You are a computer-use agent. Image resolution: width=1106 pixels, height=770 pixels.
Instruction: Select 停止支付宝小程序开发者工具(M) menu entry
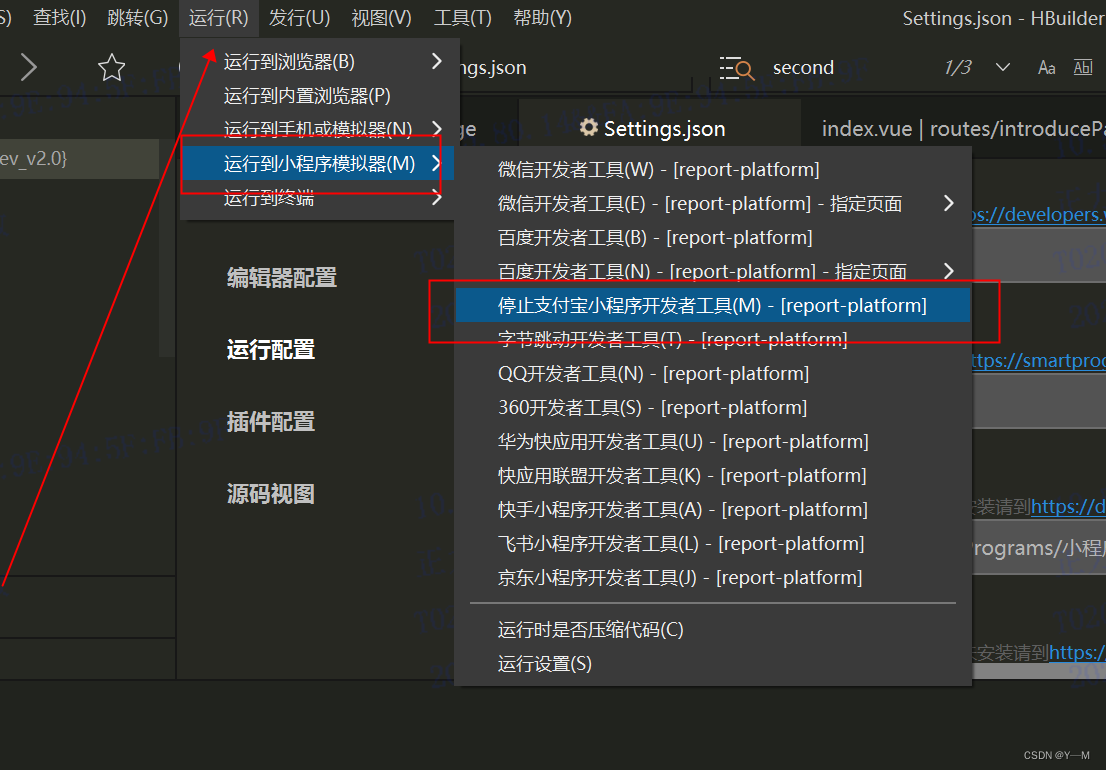point(714,305)
